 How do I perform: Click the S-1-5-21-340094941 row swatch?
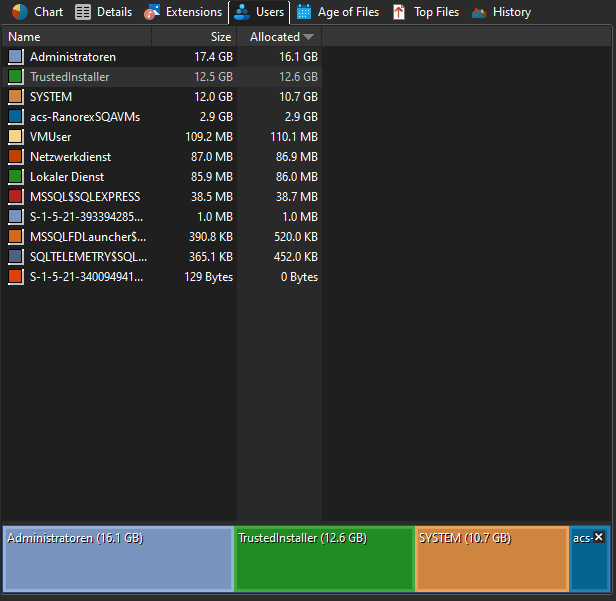[x=16, y=277]
